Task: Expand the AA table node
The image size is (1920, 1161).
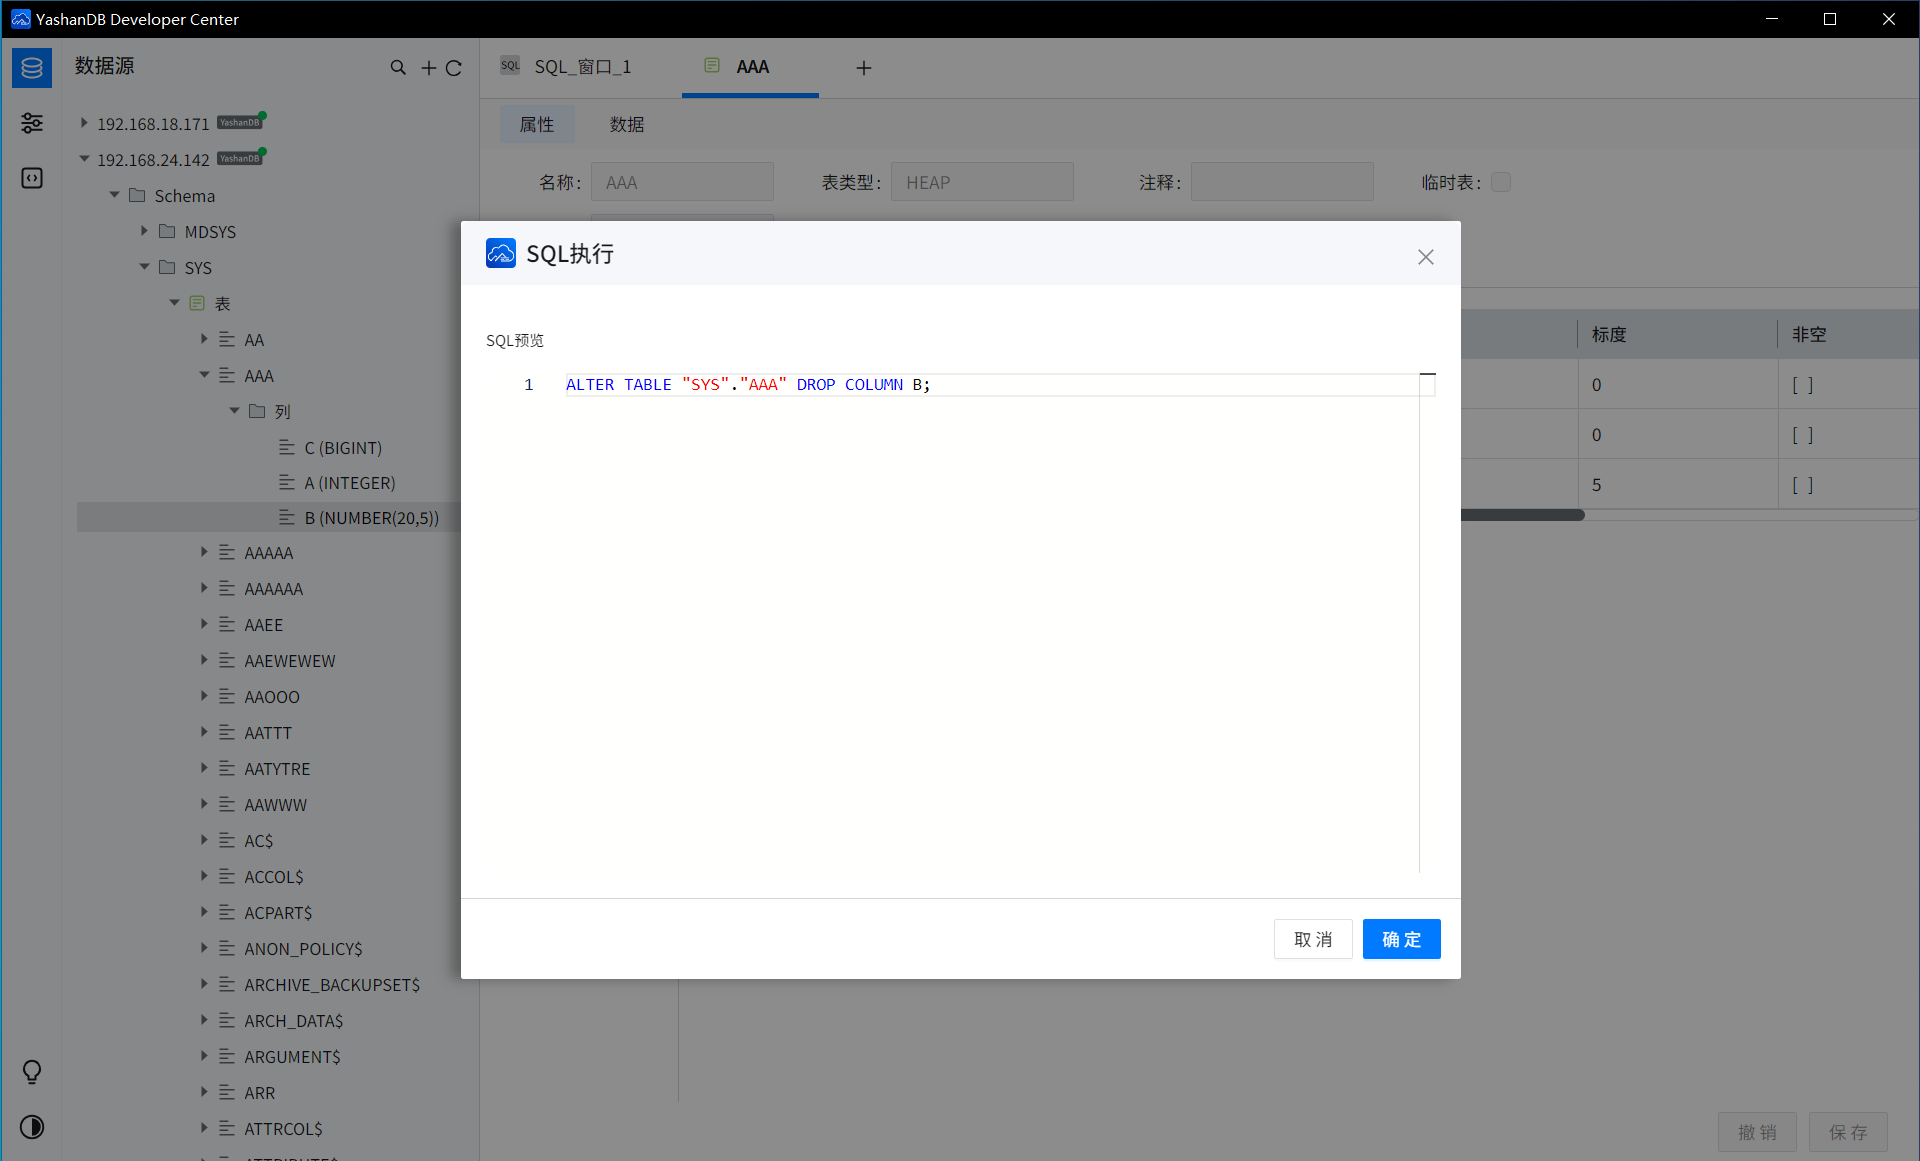Action: coord(204,339)
